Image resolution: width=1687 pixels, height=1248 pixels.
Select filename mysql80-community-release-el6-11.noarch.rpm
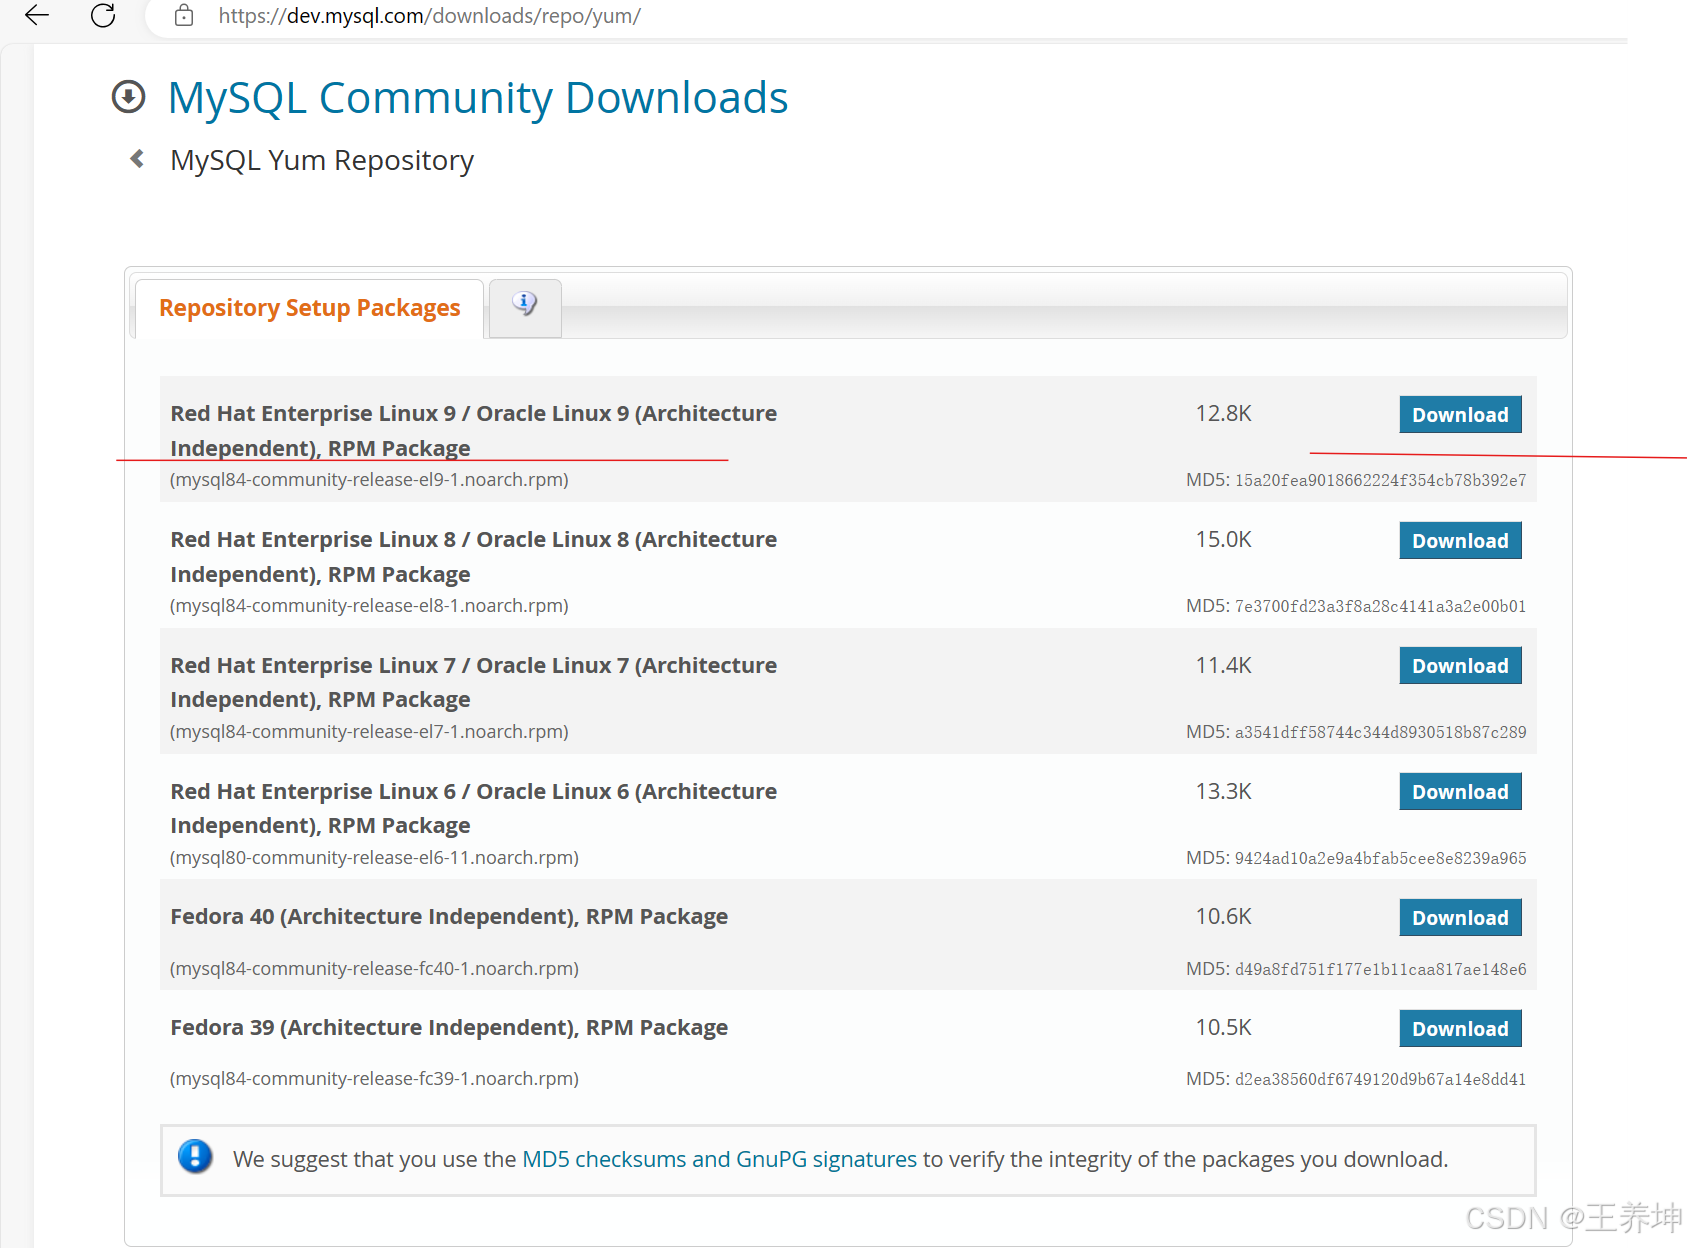point(374,858)
